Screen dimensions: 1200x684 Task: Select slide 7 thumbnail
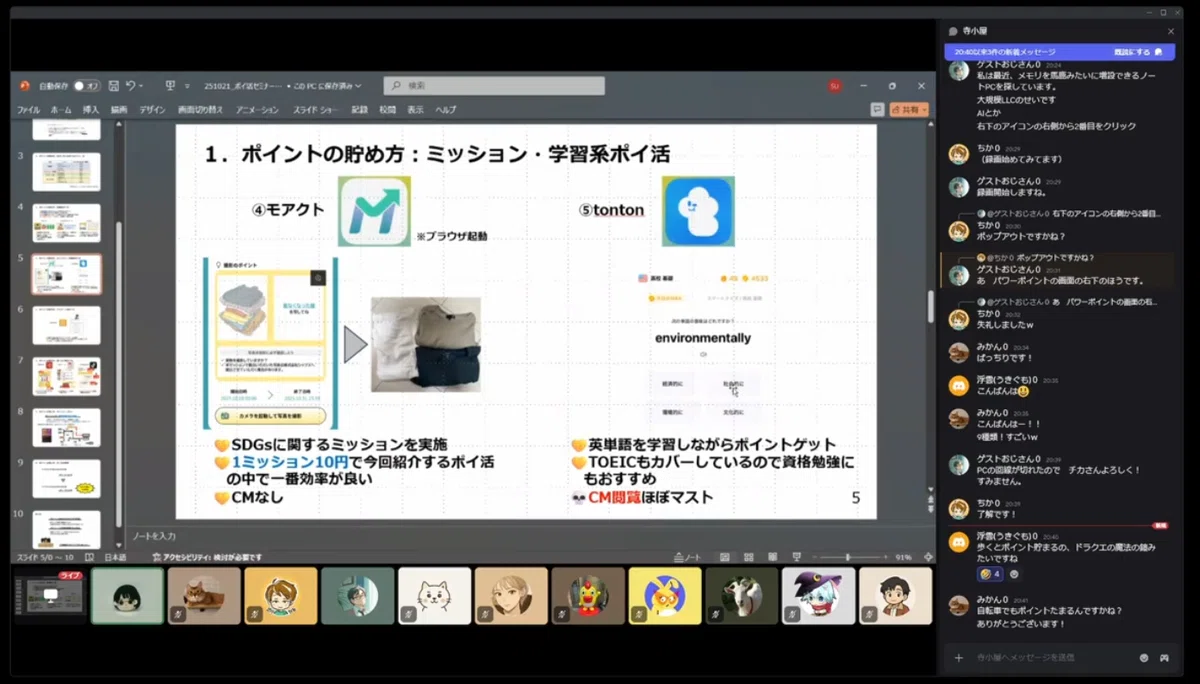[x=66, y=376]
